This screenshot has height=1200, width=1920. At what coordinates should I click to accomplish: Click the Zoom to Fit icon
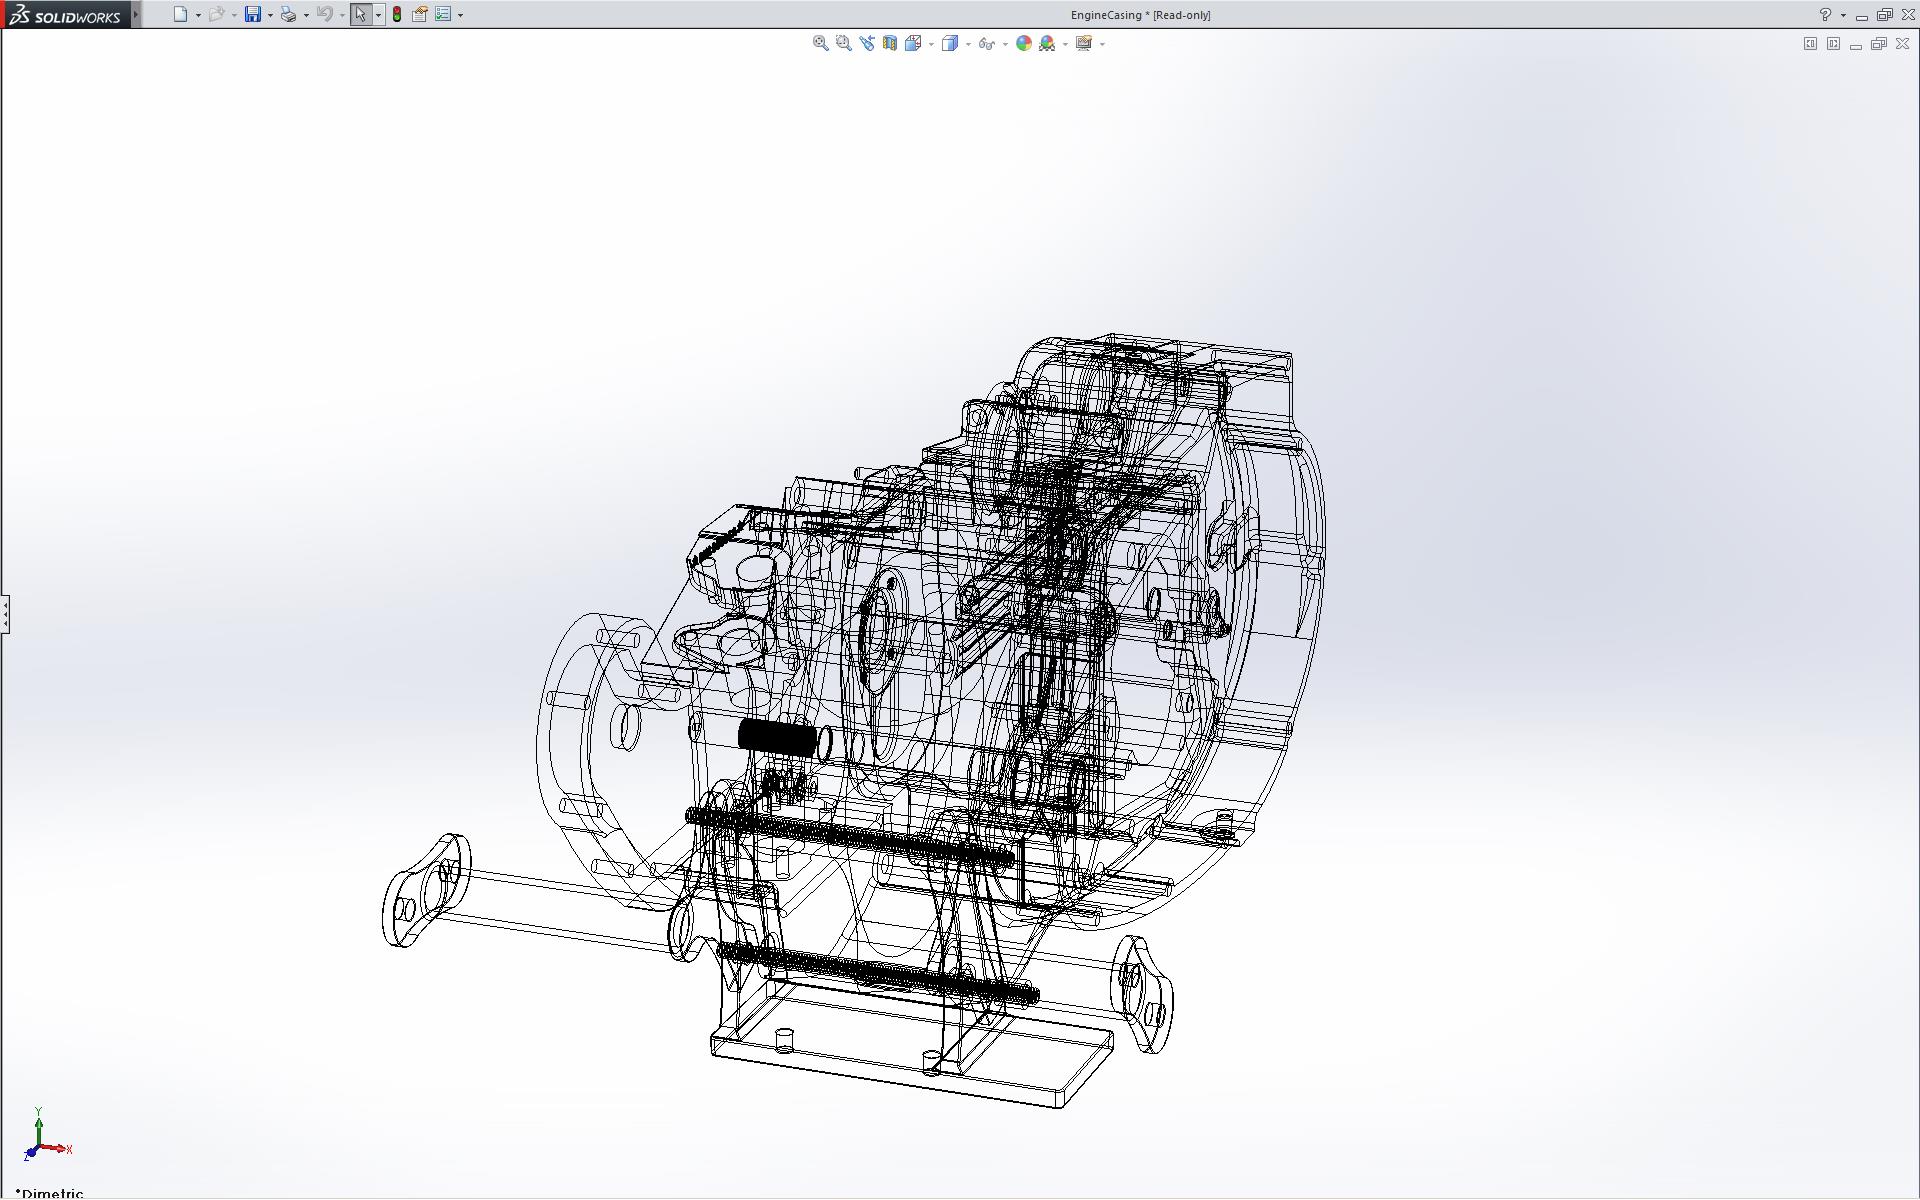pos(821,43)
